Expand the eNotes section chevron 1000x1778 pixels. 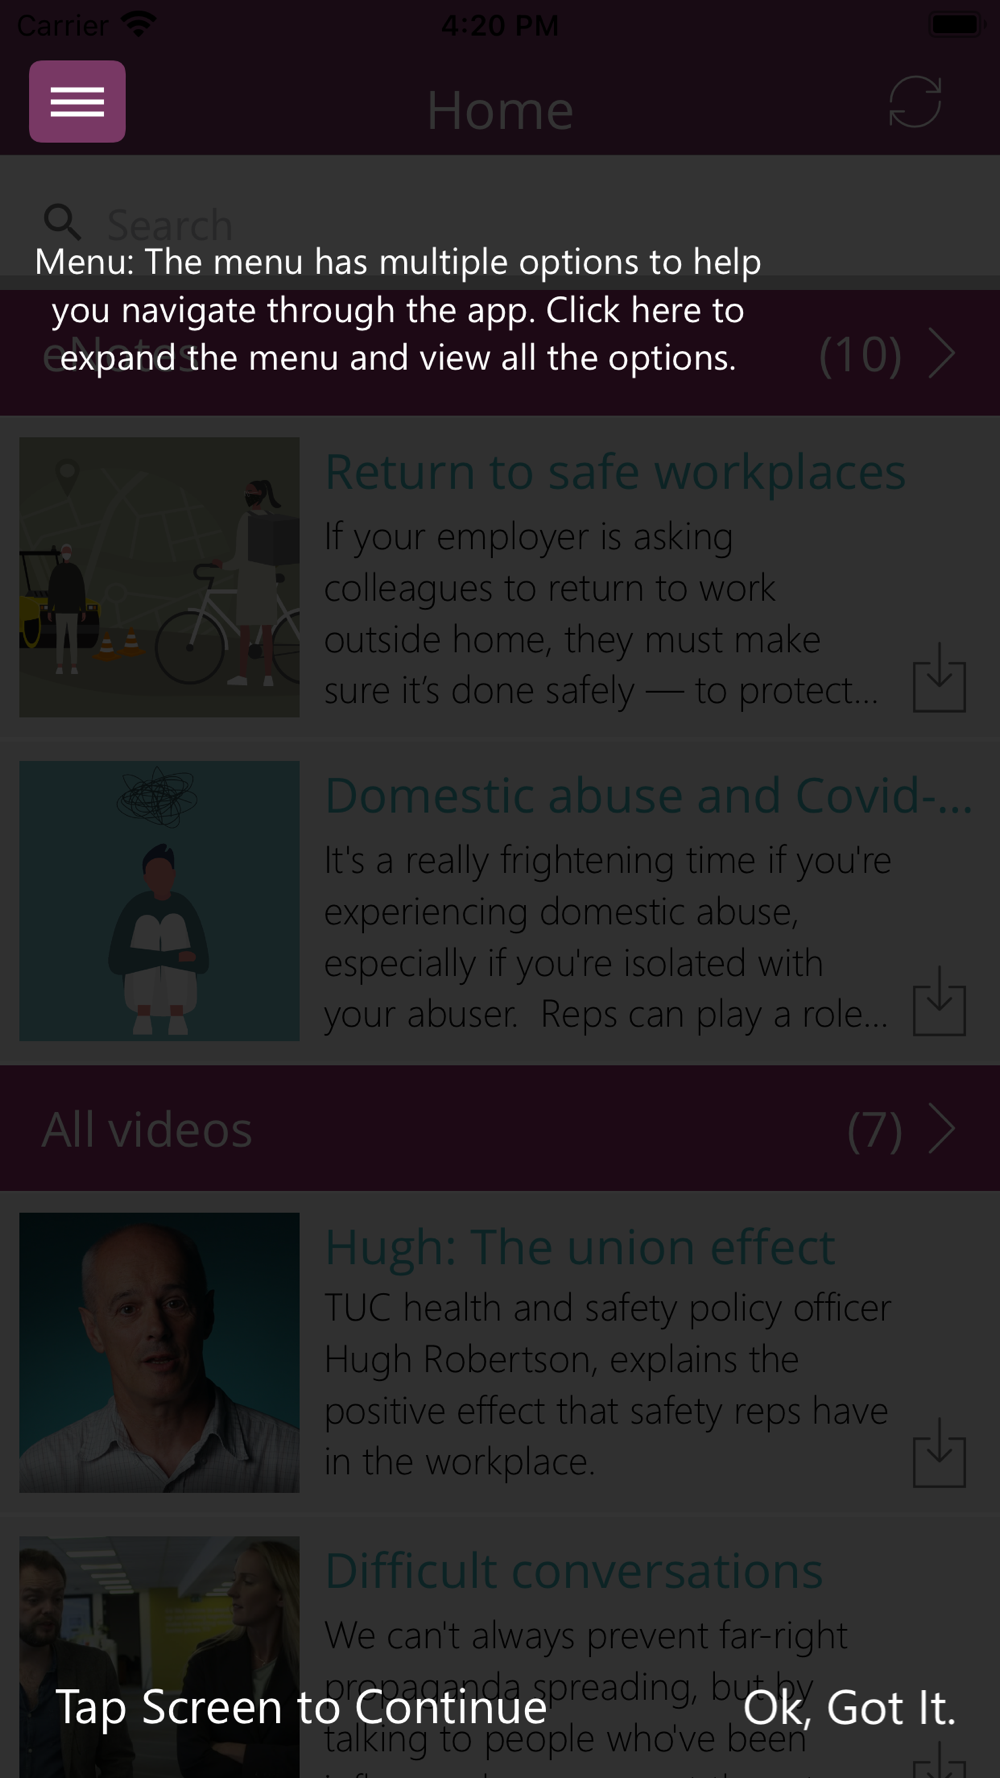click(941, 353)
